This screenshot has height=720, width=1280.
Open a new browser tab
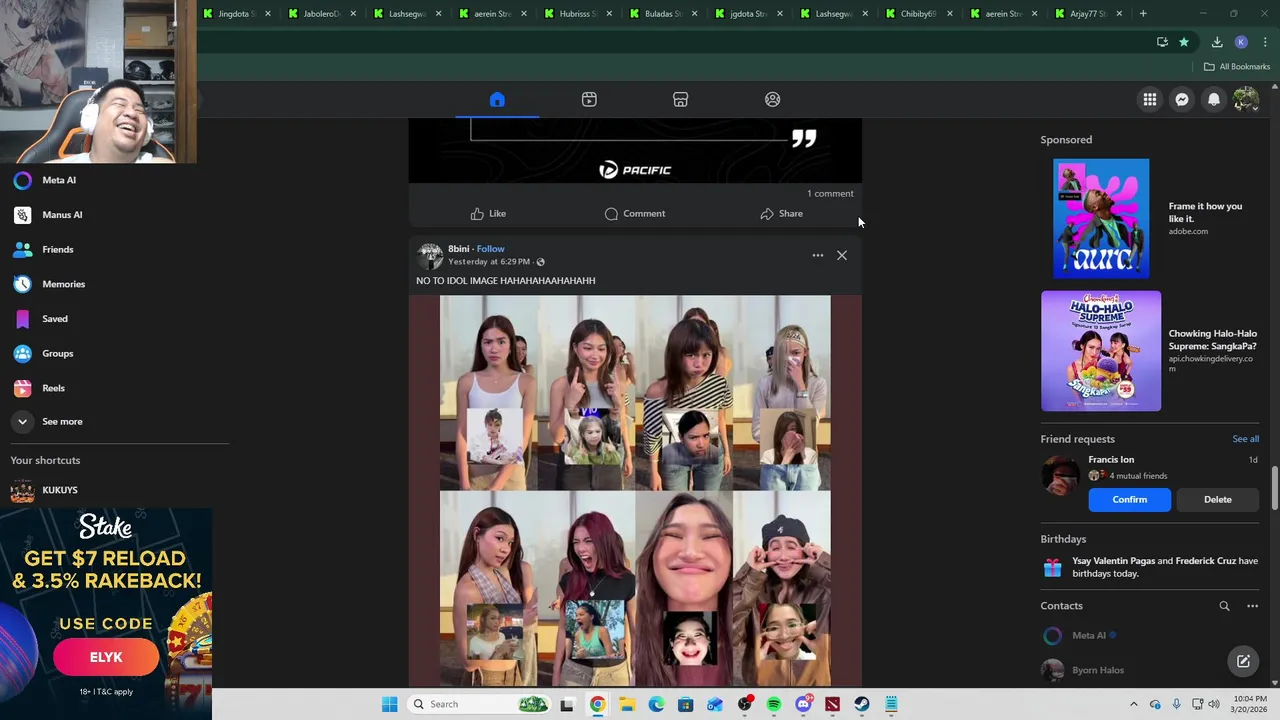(1142, 14)
